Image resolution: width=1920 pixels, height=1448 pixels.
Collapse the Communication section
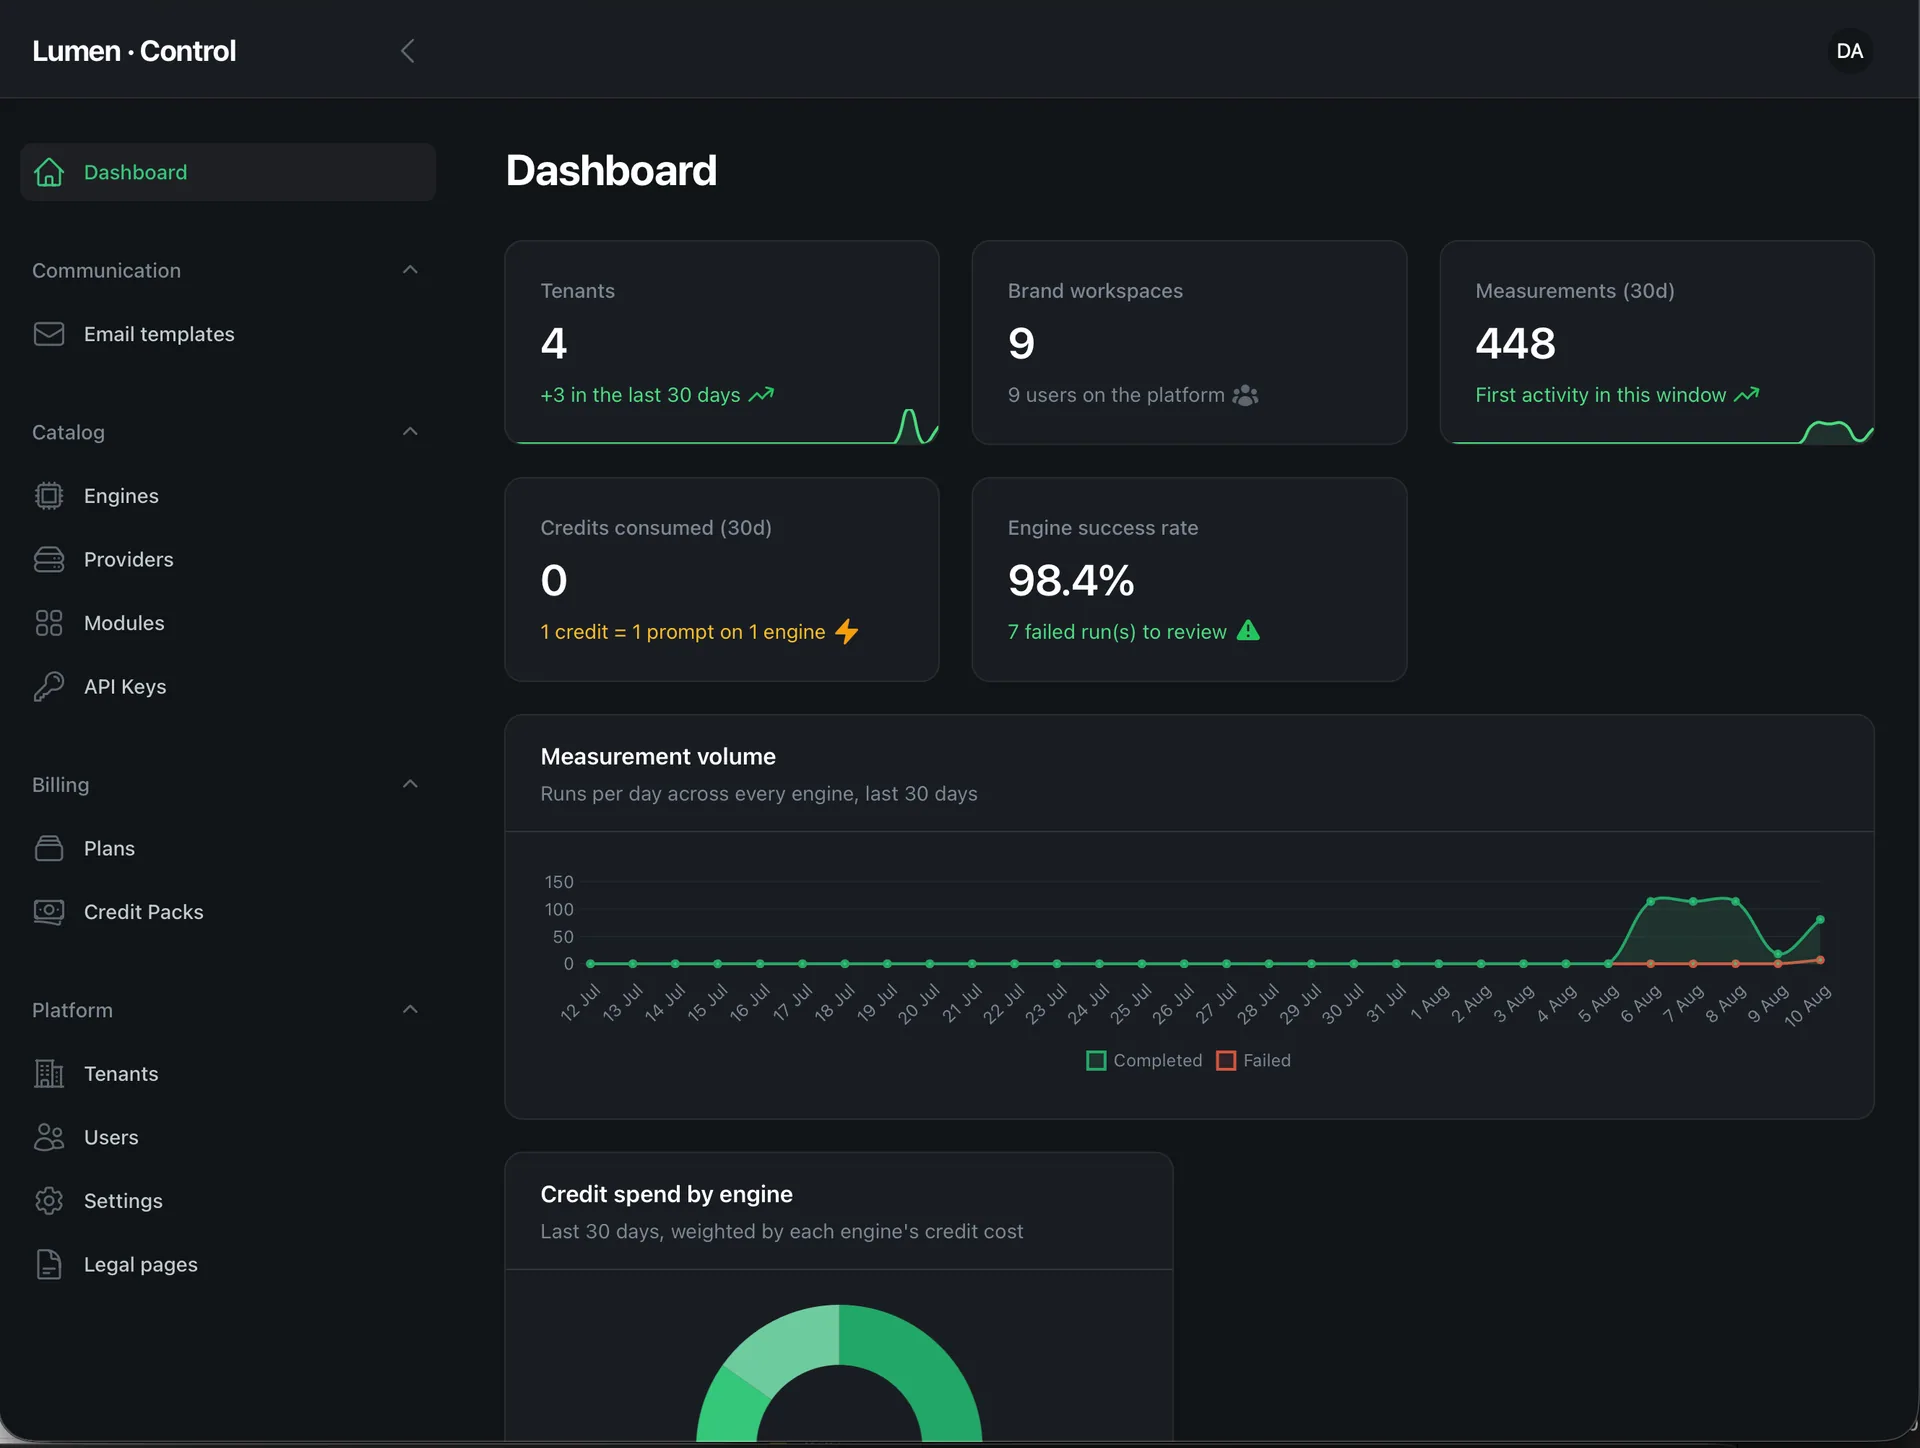point(410,270)
